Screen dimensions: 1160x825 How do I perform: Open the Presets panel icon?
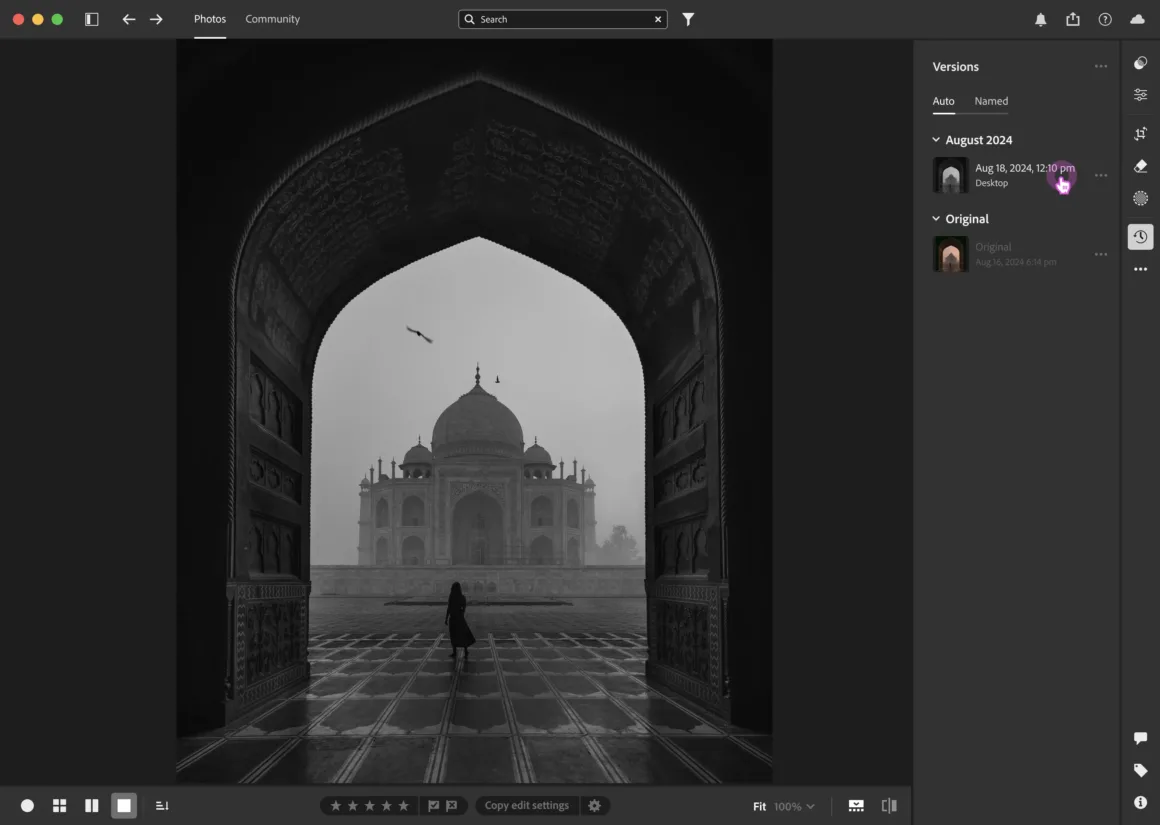(1140, 63)
